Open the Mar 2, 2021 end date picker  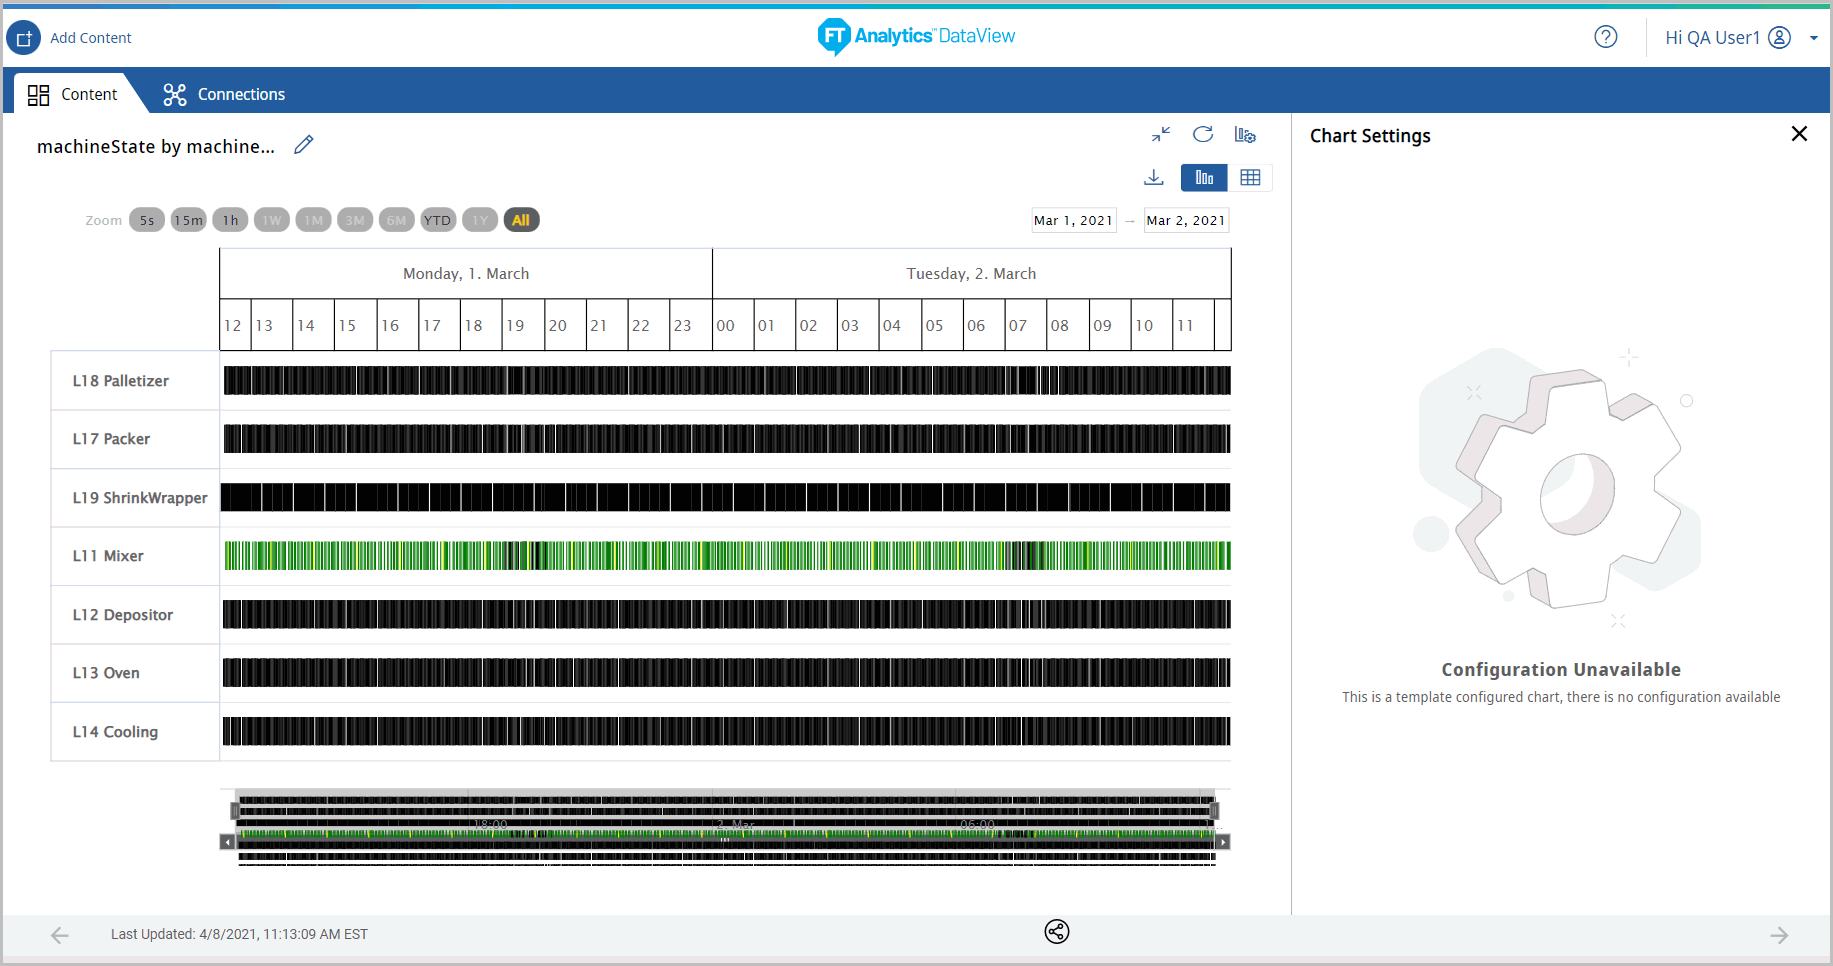1186,220
